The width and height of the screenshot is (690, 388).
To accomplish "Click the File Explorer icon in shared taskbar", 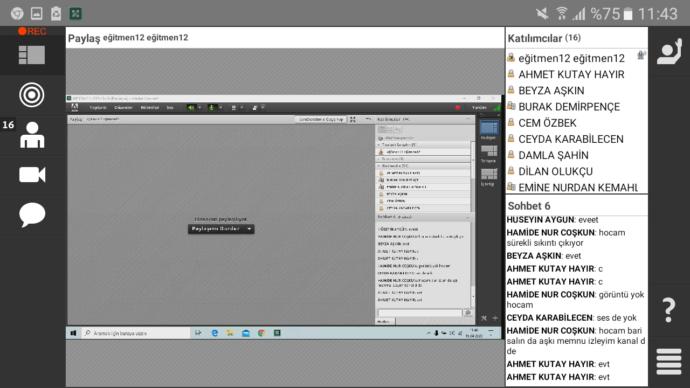I will (230, 333).
